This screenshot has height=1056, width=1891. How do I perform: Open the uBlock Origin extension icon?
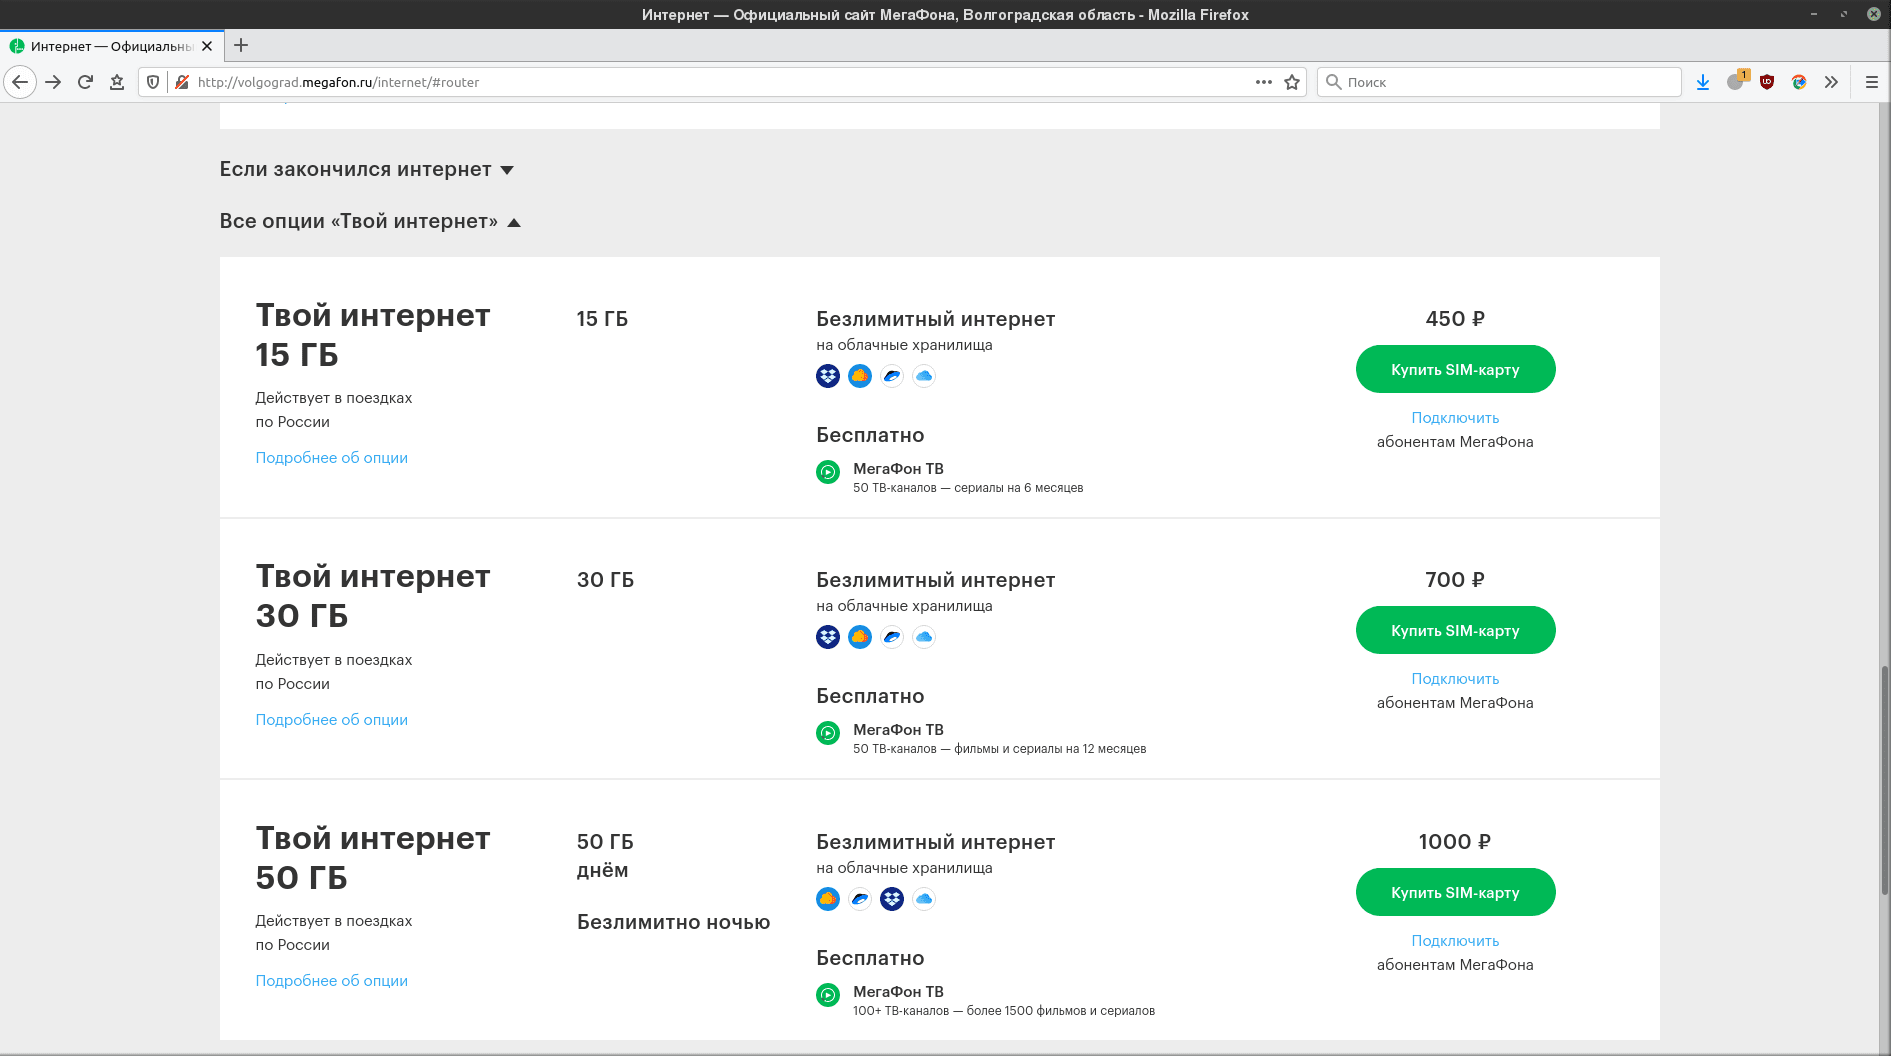[1767, 82]
